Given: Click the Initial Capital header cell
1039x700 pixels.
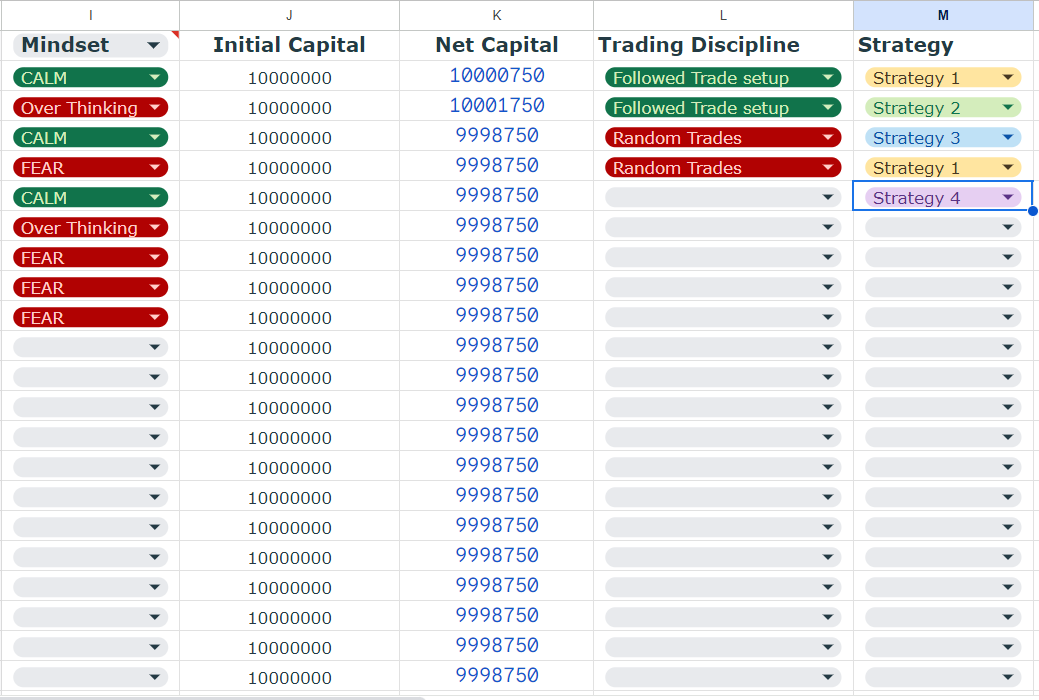Looking at the screenshot, I should pyautogui.click(x=290, y=45).
